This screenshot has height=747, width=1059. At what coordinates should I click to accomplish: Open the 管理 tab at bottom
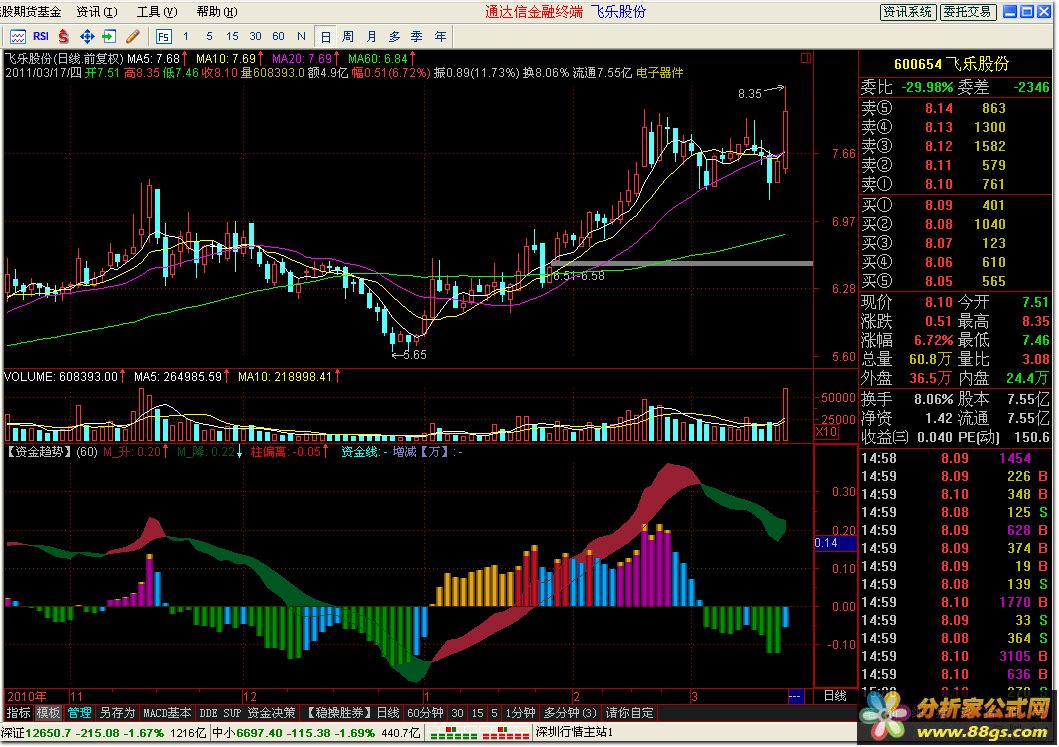(79, 713)
